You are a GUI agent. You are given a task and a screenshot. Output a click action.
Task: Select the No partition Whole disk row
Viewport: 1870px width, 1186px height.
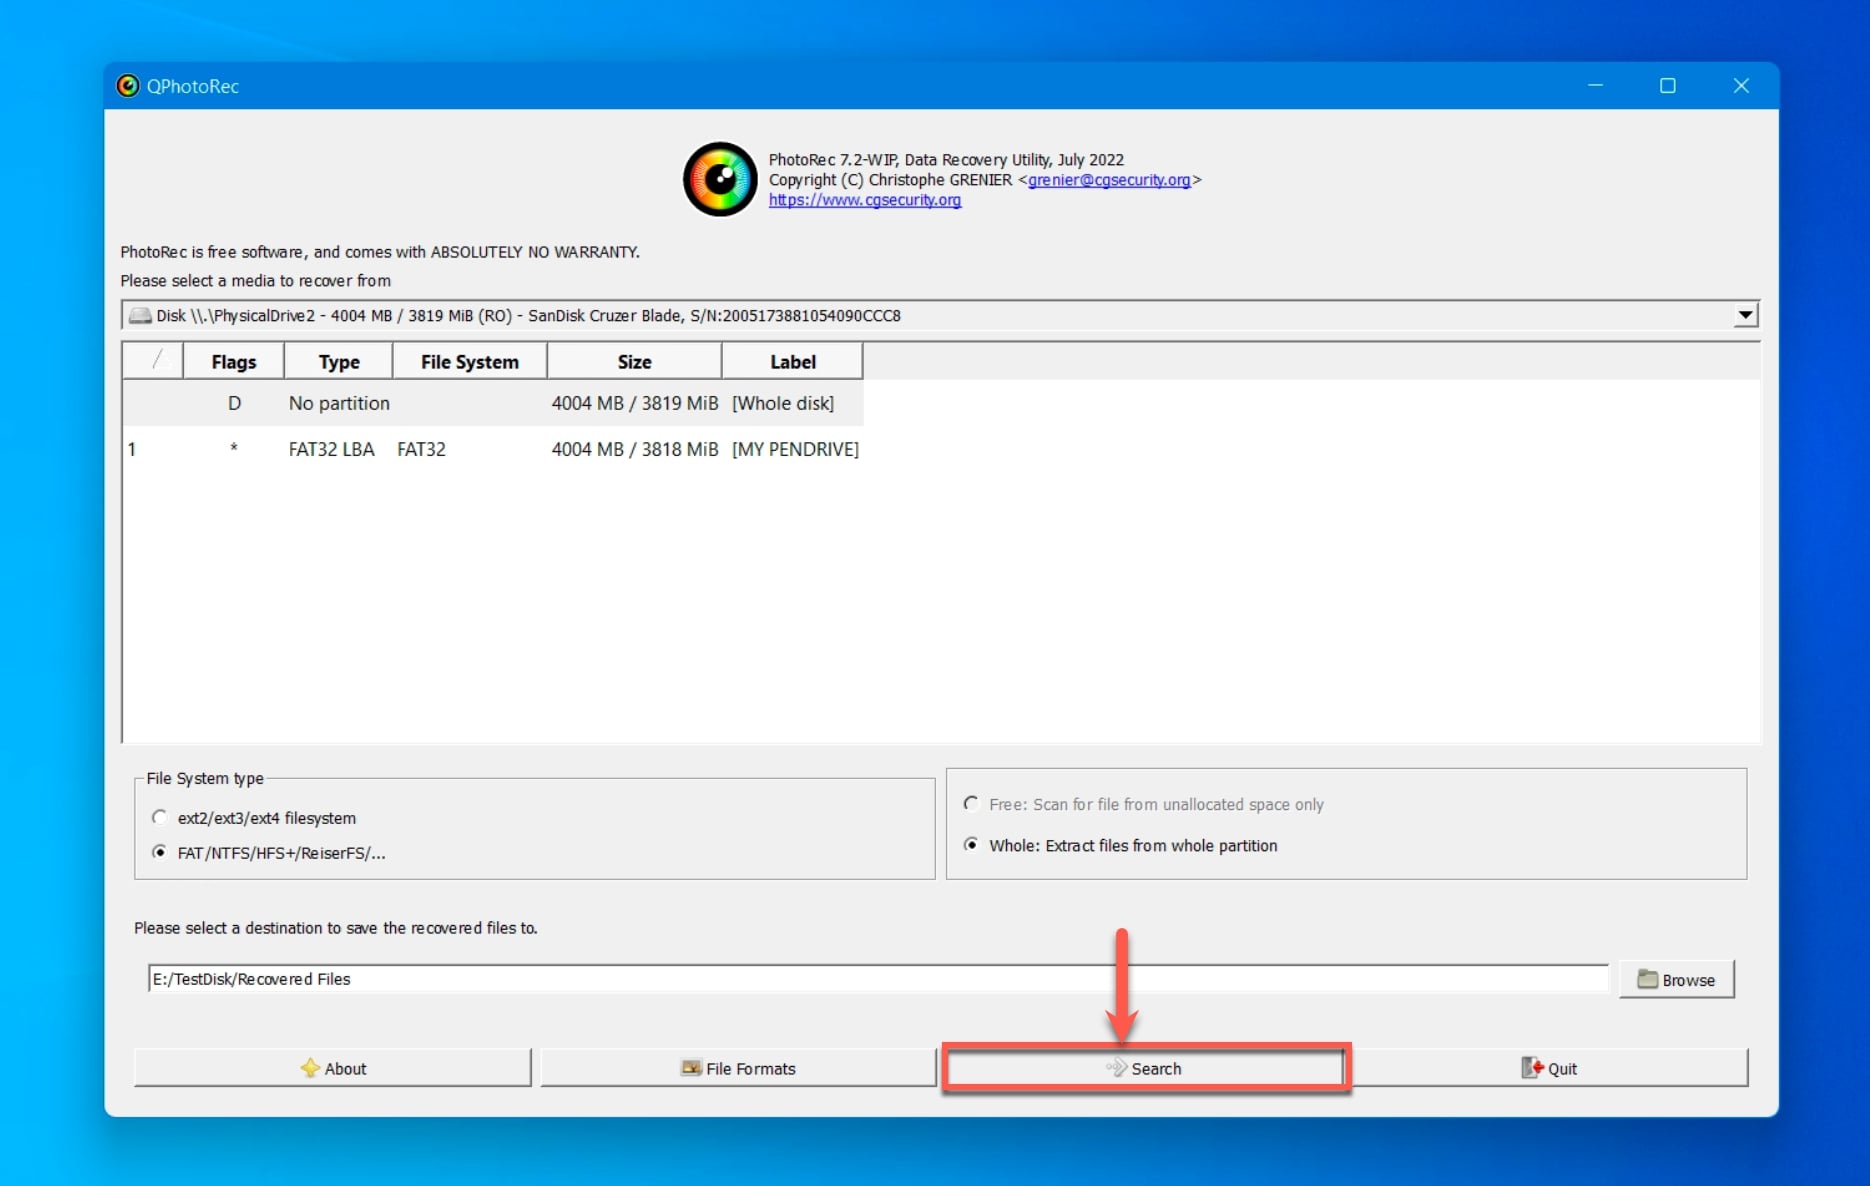[493, 403]
